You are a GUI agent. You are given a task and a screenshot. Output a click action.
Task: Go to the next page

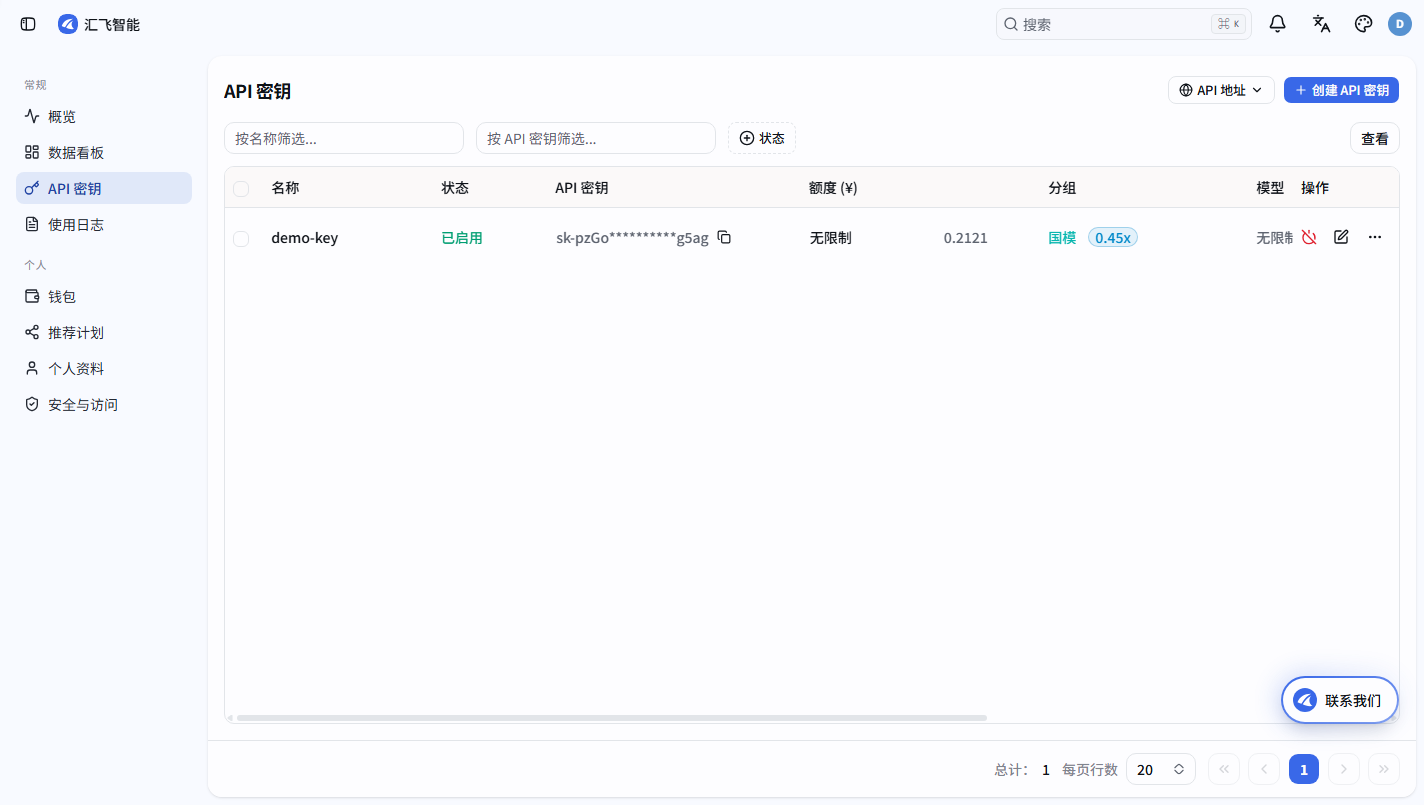[x=1344, y=769]
